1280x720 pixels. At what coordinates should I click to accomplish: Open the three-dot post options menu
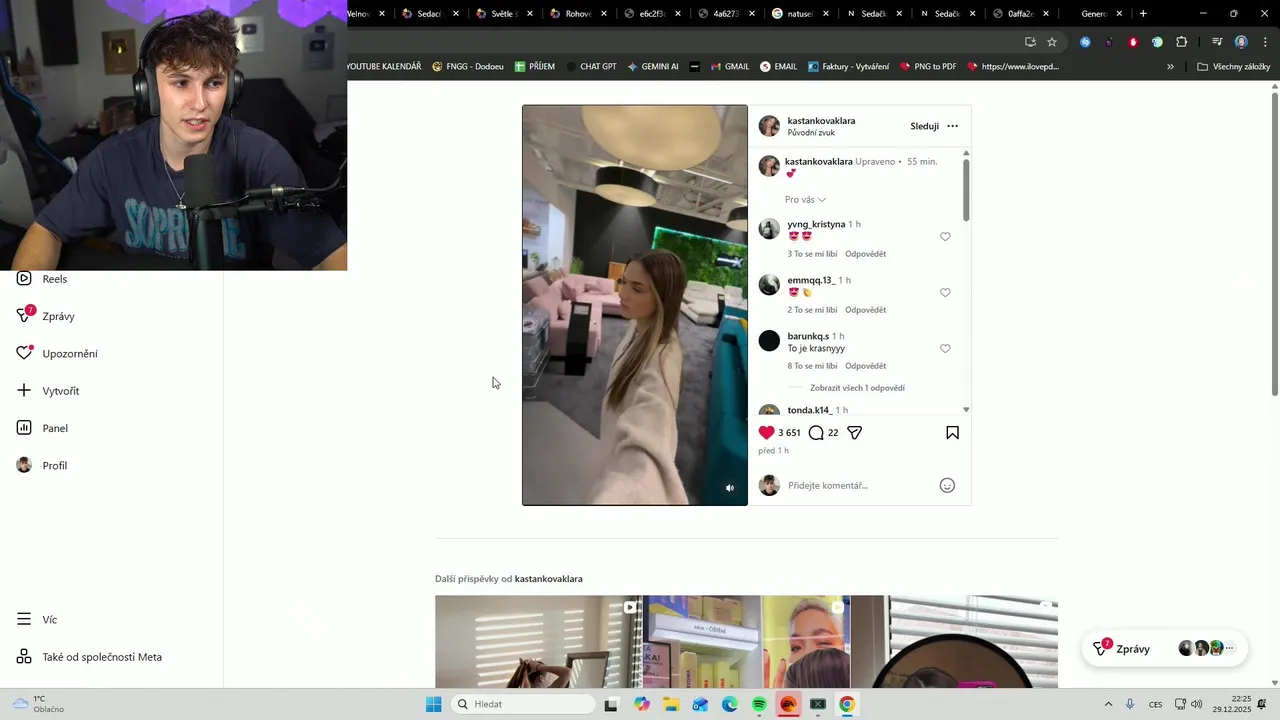pyautogui.click(x=952, y=126)
